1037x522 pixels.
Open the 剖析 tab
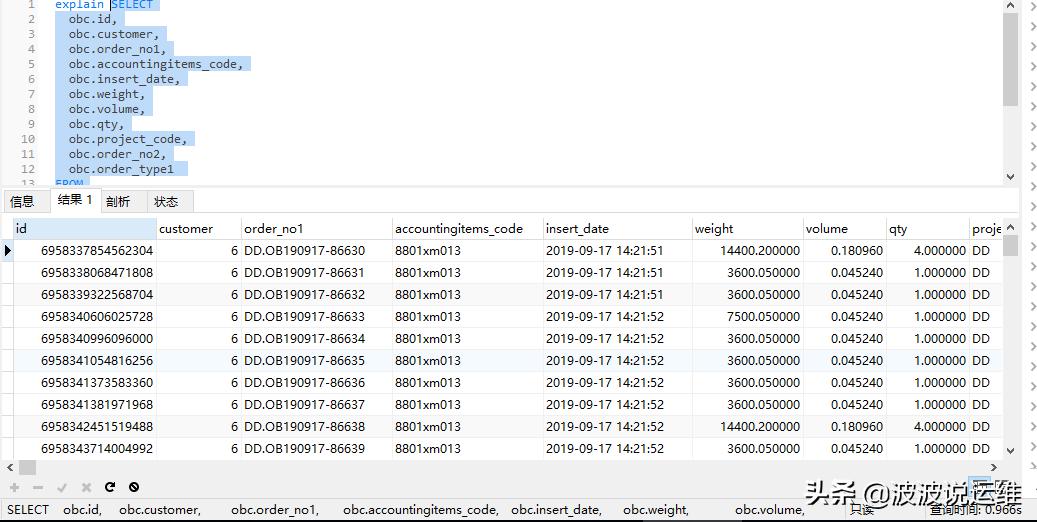pos(118,201)
